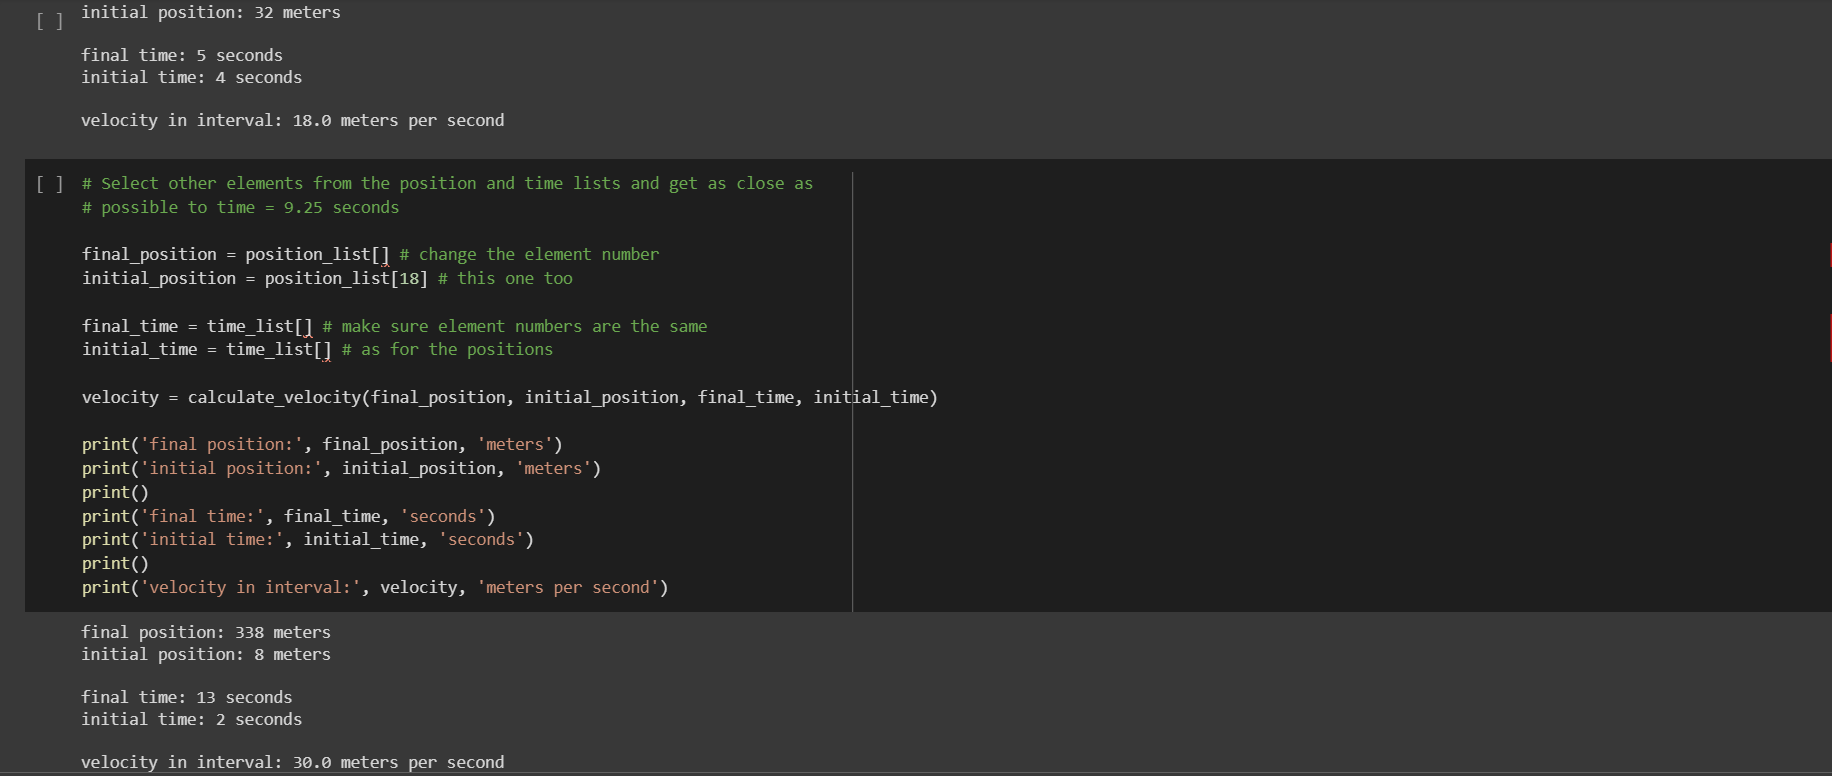The width and height of the screenshot is (1832, 776).
Task: Place cursor in the 'final_time = time_list[]' line
Action: [394, 326]
